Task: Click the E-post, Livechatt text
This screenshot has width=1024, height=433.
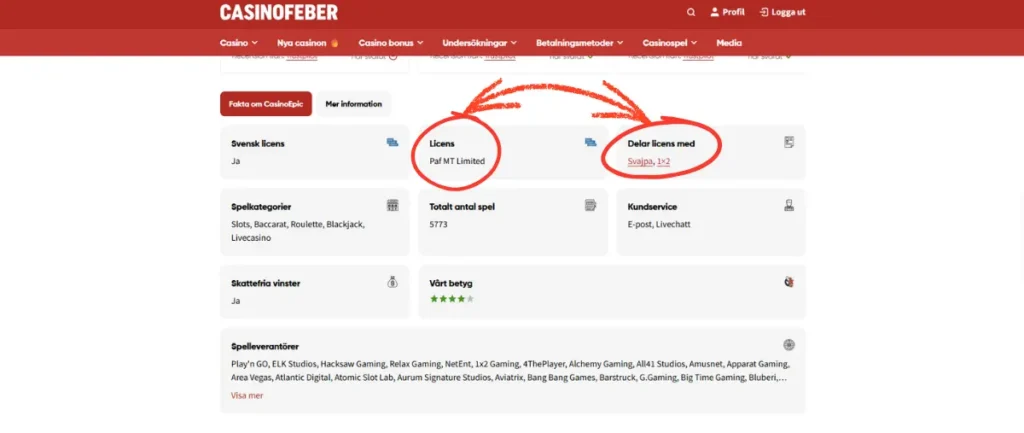Action: (x=659, y=224)
